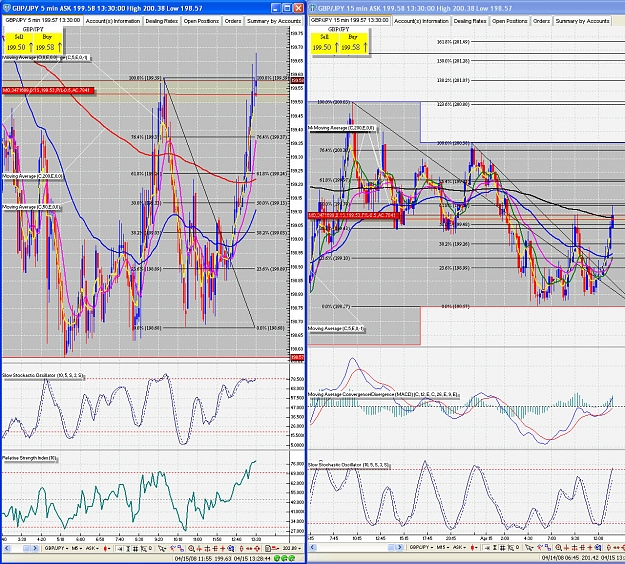Open Account(s) Information tab in the 15 min window
625x564 pixels.
tap(421, 21)
